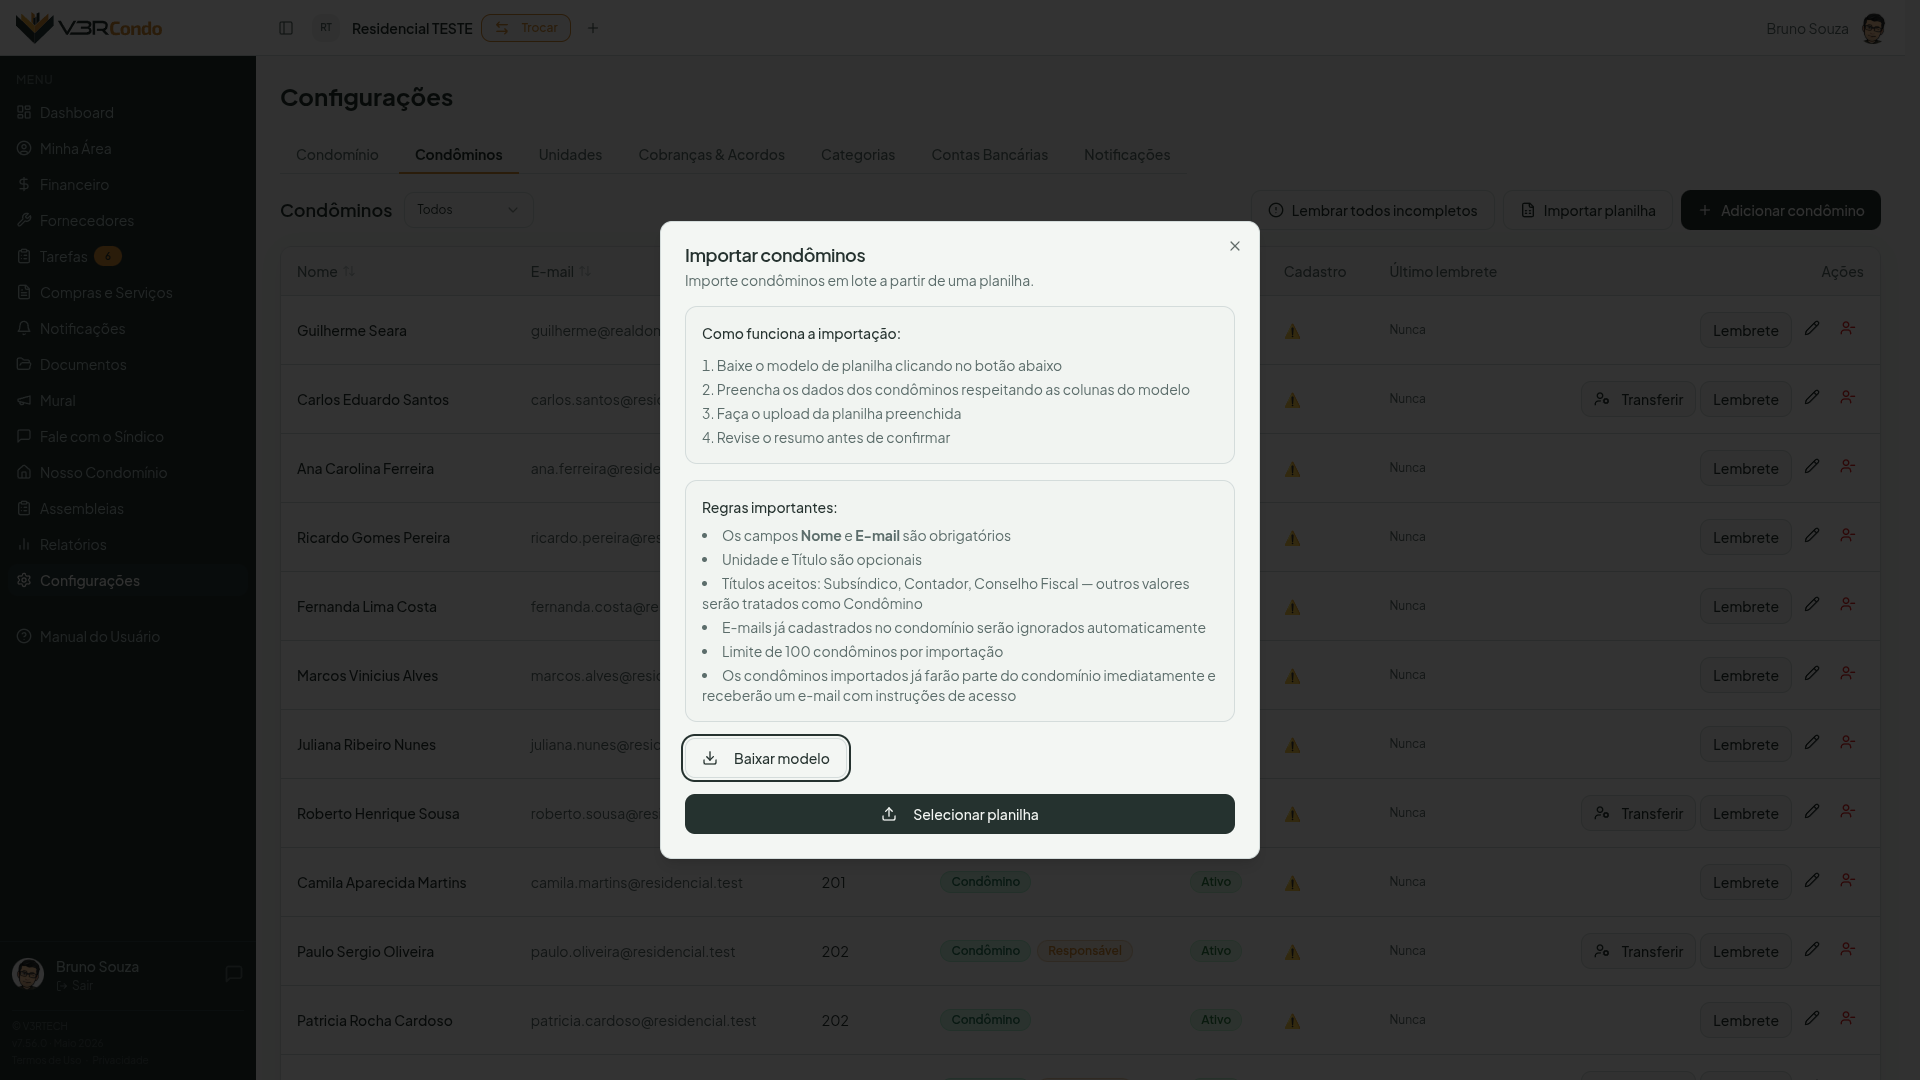Click Lembrete for Fernanda Lima Costa
Viewport: 1920px width, 1080px height.
pyautogui.click(x=1745, y=606)
